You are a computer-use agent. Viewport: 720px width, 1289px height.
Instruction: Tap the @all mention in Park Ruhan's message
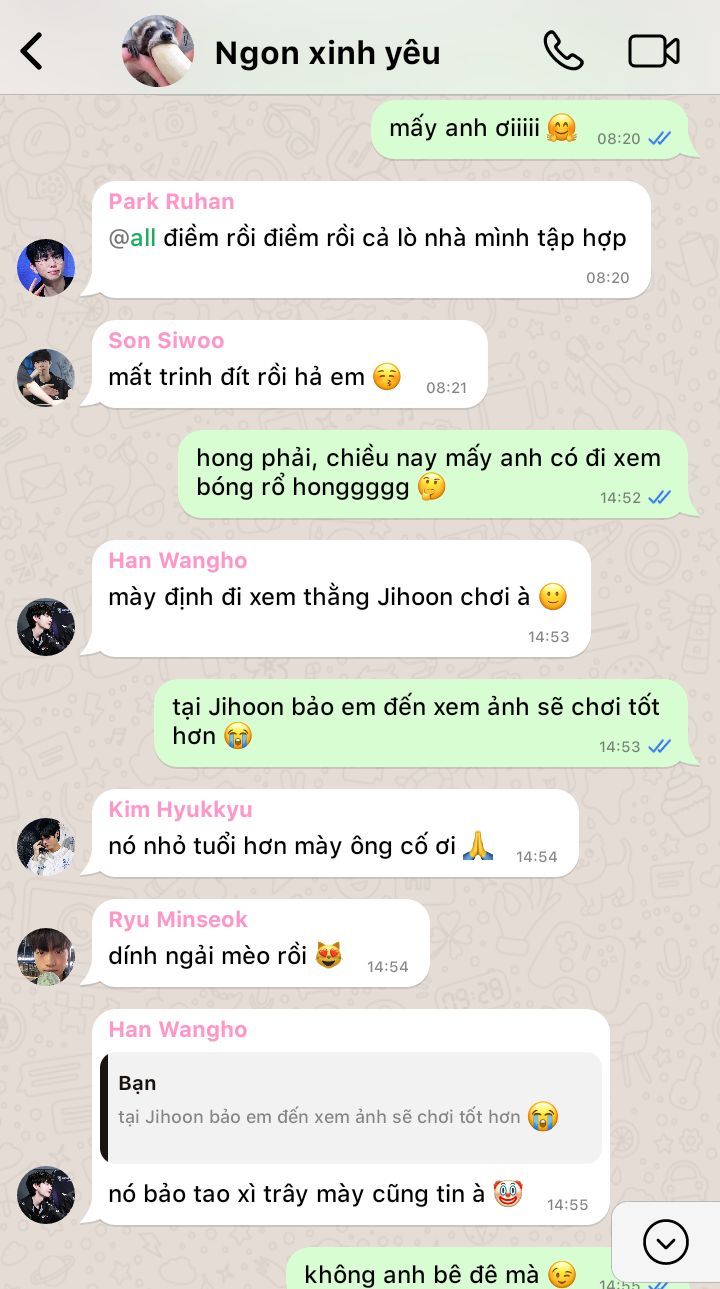point(132,238)
